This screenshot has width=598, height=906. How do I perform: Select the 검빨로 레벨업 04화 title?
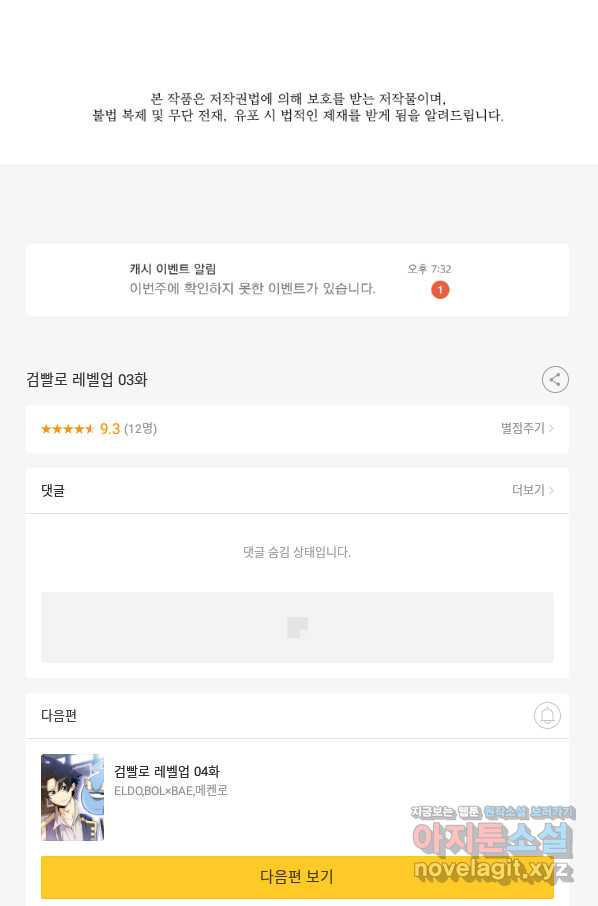pos(166,771)
